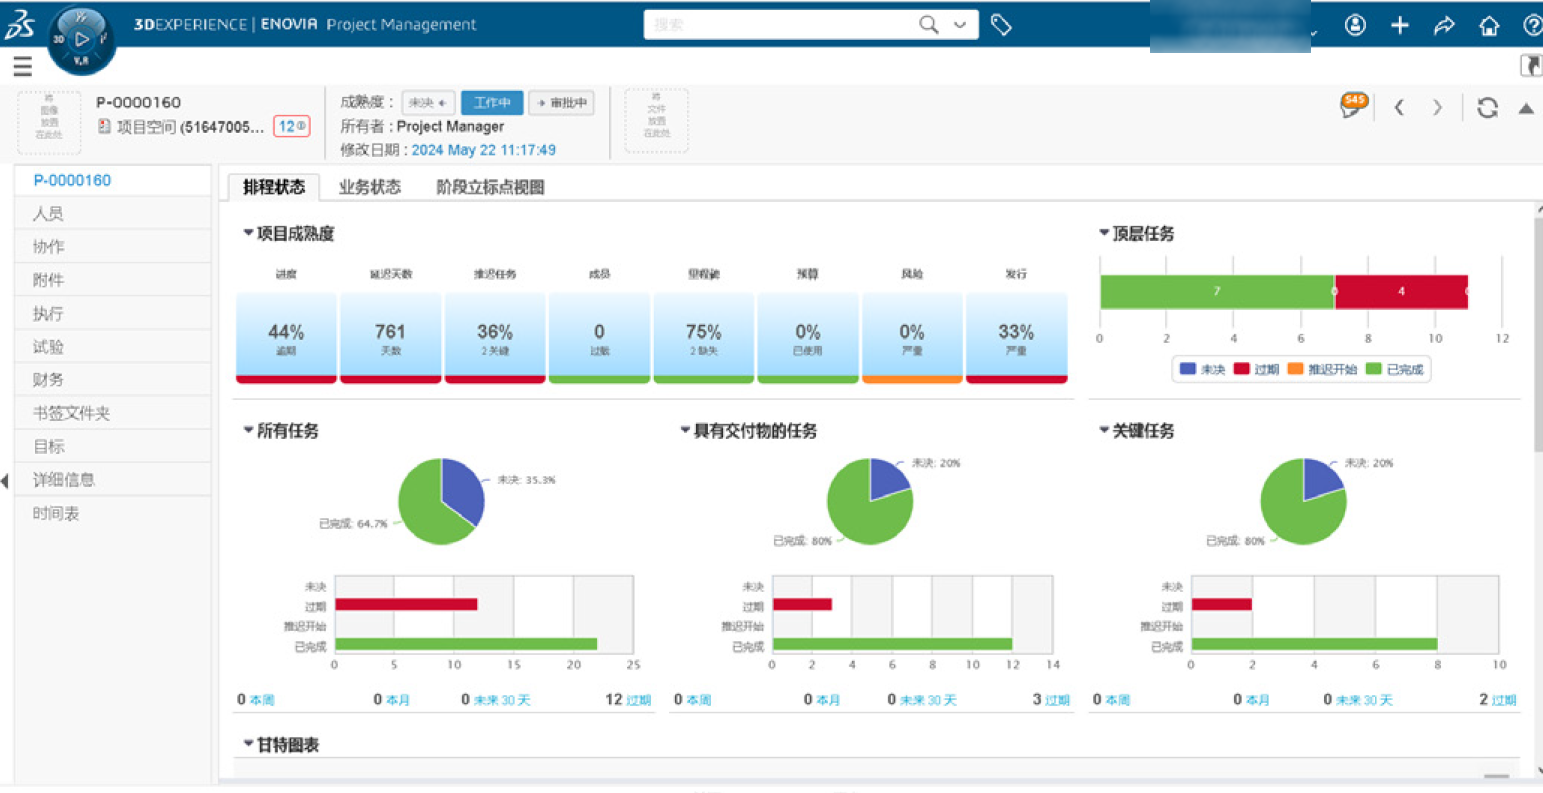Click the share arrow icon

click(x=1444, y=26)
